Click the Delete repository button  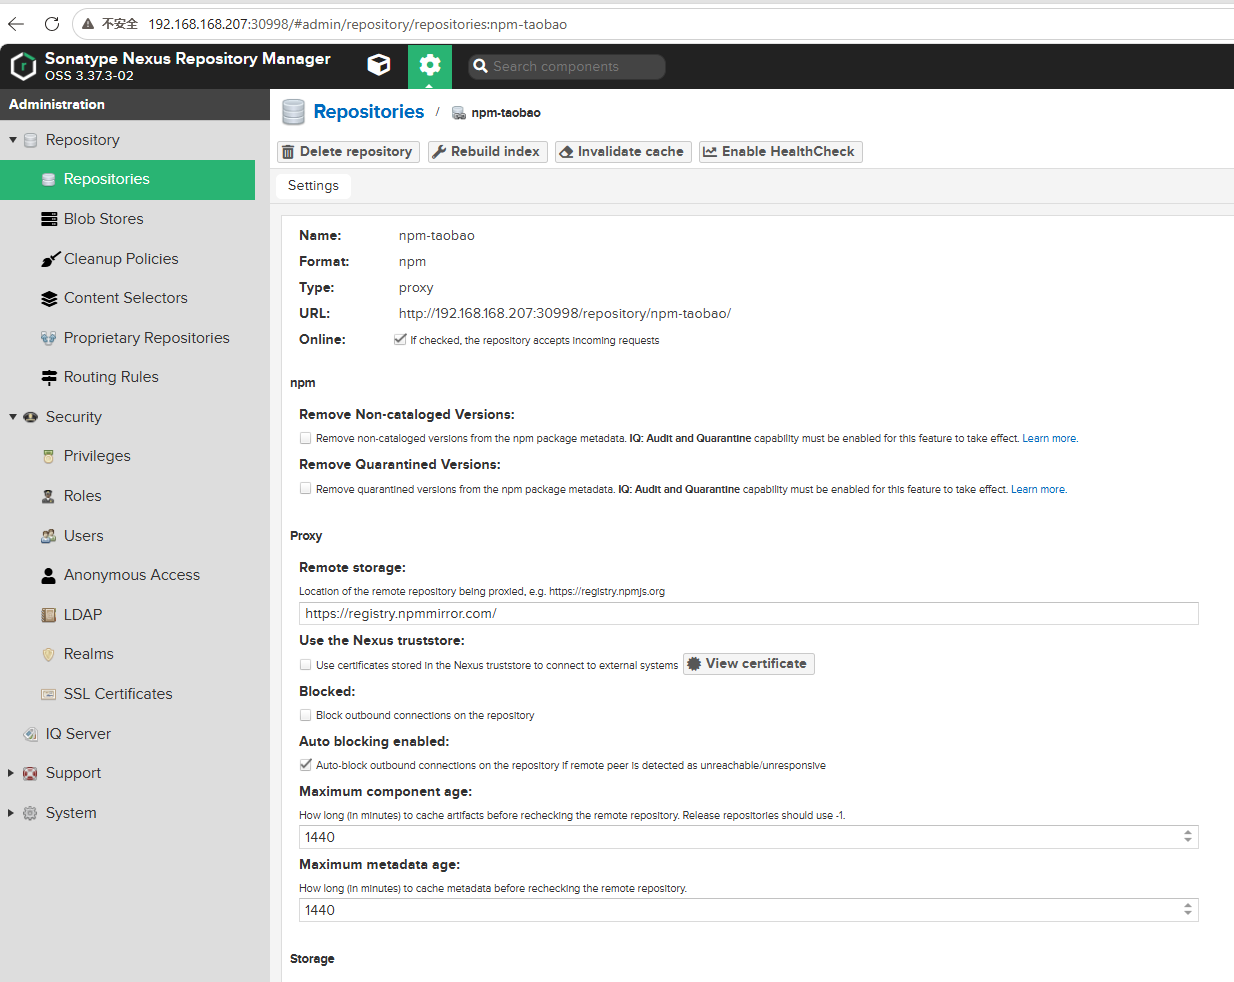click(x=348, y=152)
